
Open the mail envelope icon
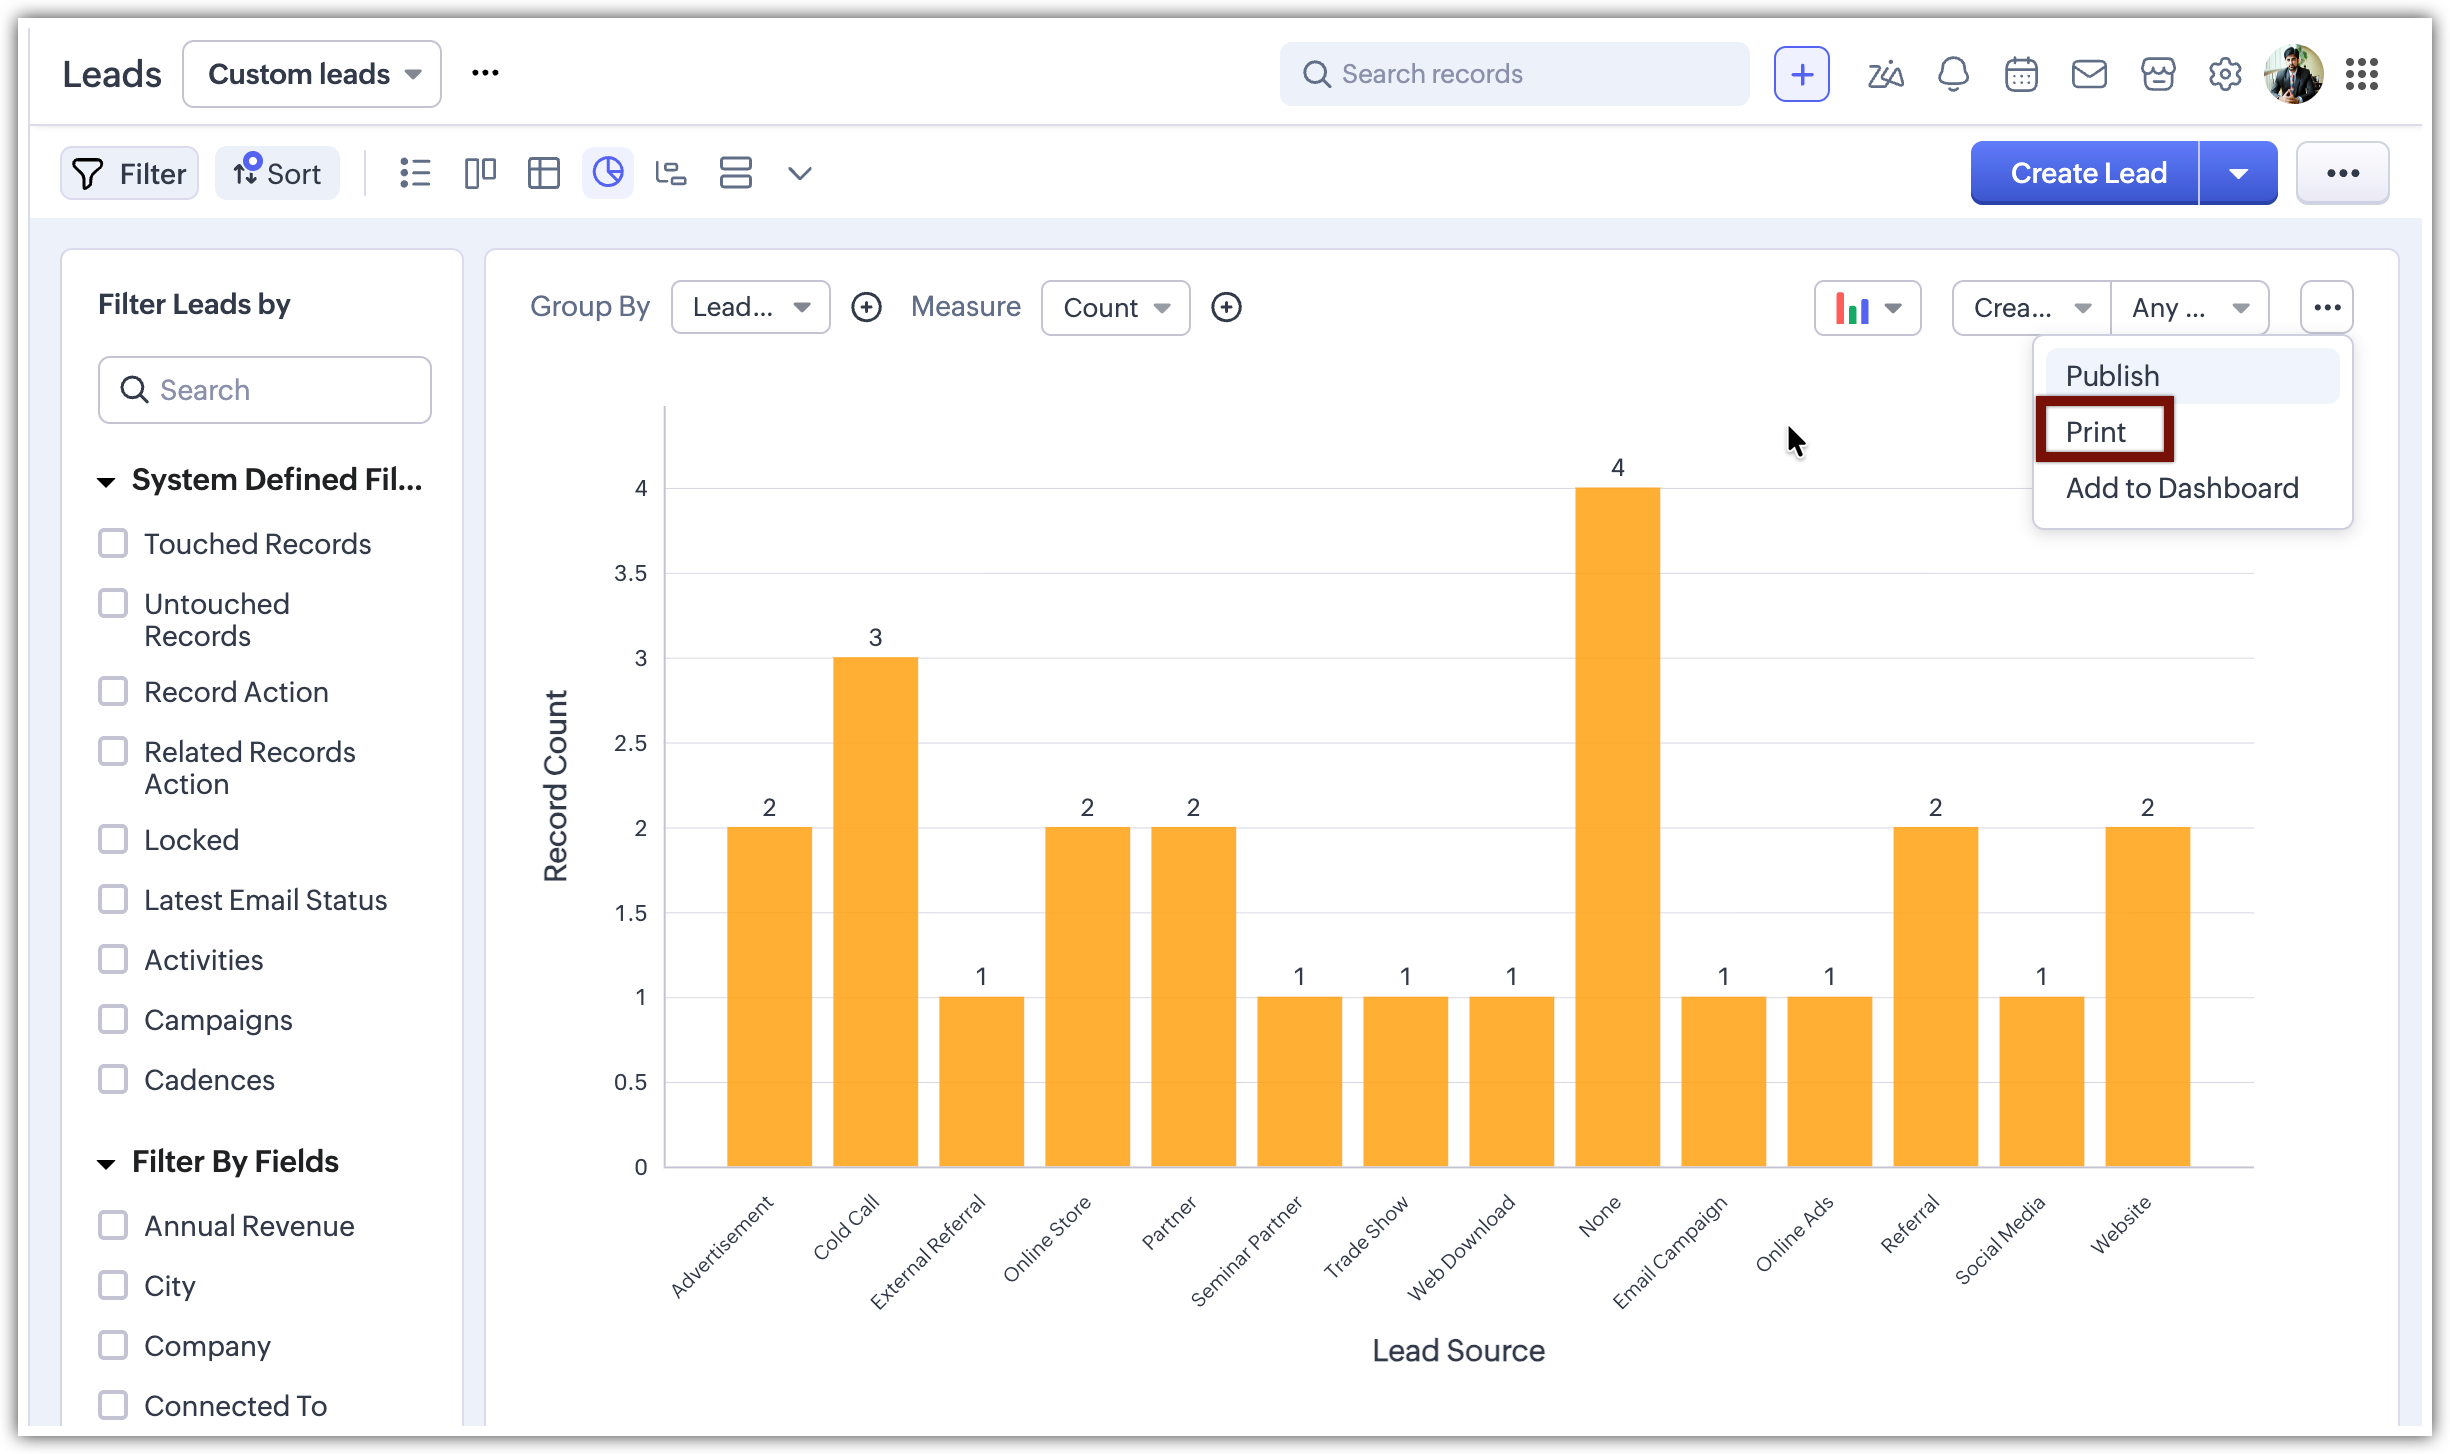tap(2089, 74)
